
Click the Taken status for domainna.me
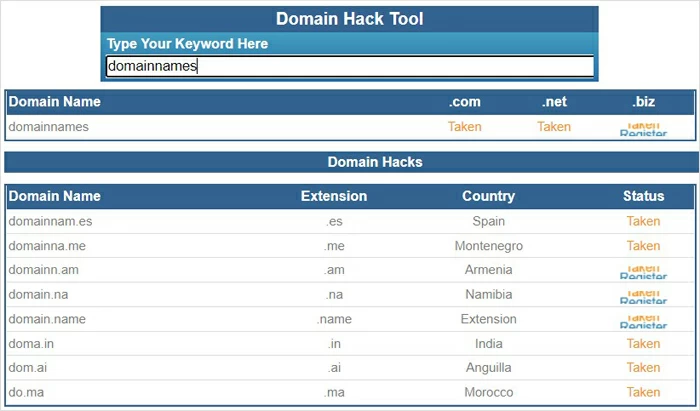(643, 246)
